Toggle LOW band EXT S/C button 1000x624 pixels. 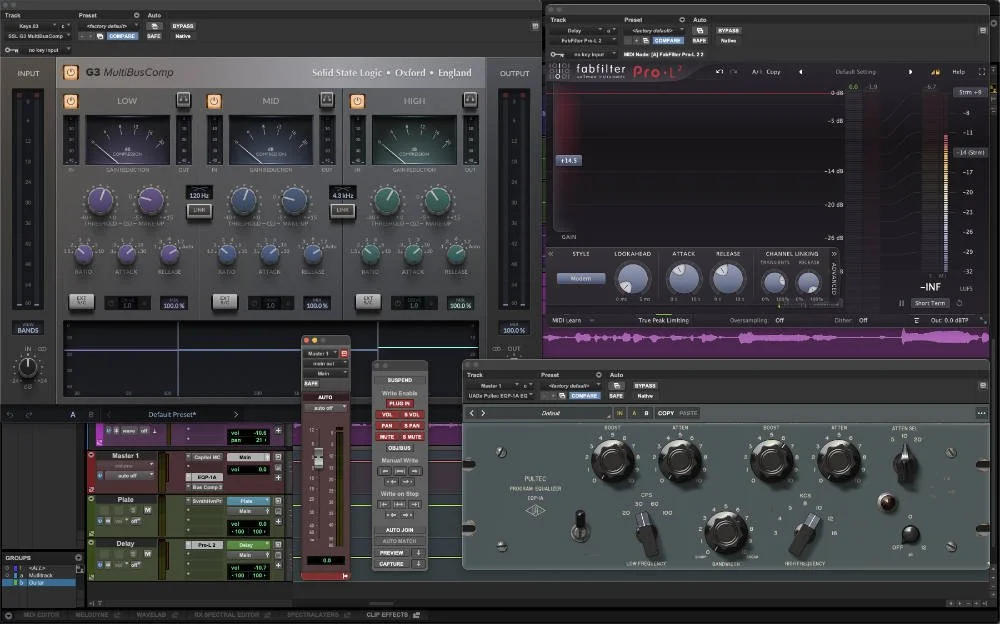(81, 301)
